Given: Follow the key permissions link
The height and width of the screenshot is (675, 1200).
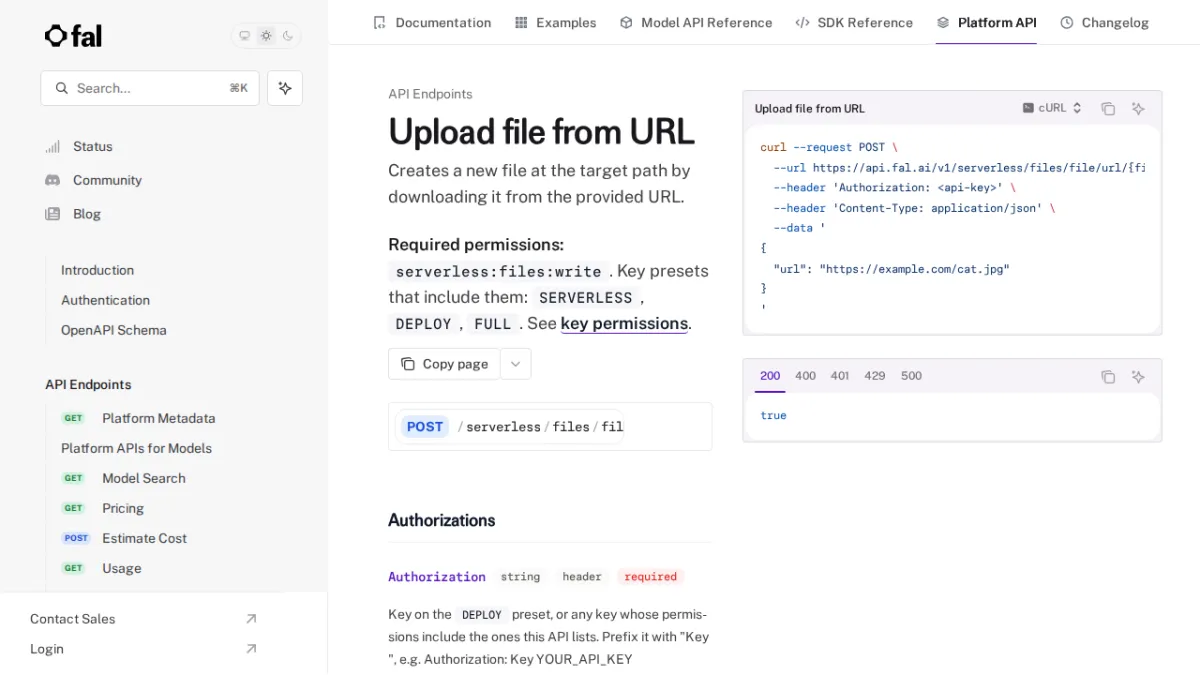Looking at the screenshot, I should click(624, 323).
